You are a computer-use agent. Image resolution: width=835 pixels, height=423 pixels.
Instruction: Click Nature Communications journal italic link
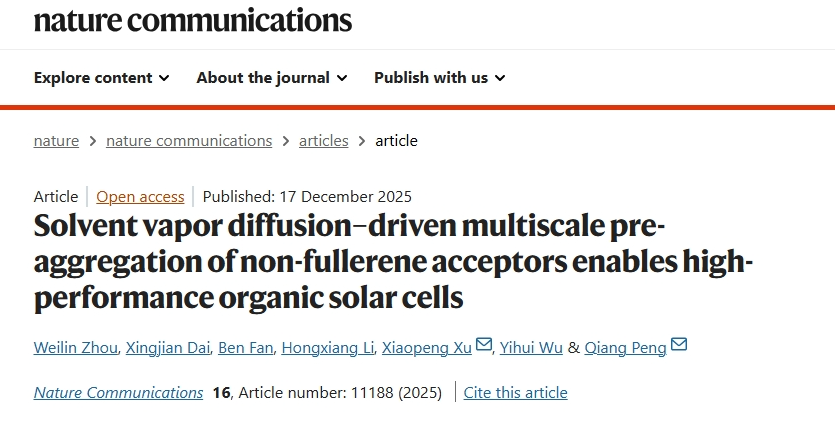click(x=118, y=393)
